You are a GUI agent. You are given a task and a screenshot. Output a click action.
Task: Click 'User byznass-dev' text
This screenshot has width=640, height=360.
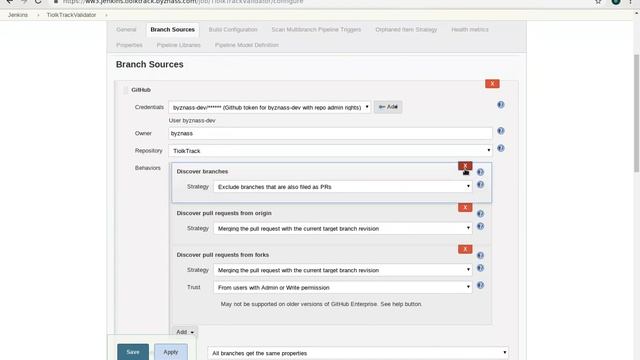point(192,121)
